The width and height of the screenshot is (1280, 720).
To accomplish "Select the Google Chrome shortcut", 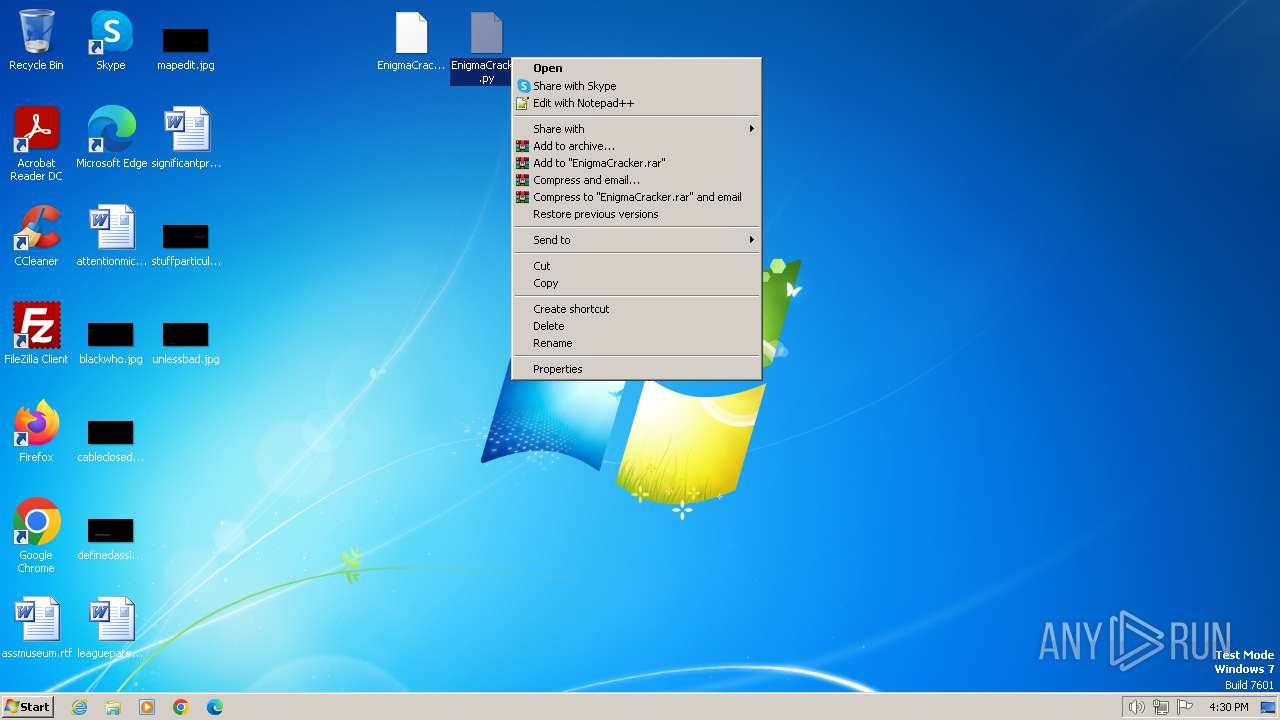I will pos(36,536).
